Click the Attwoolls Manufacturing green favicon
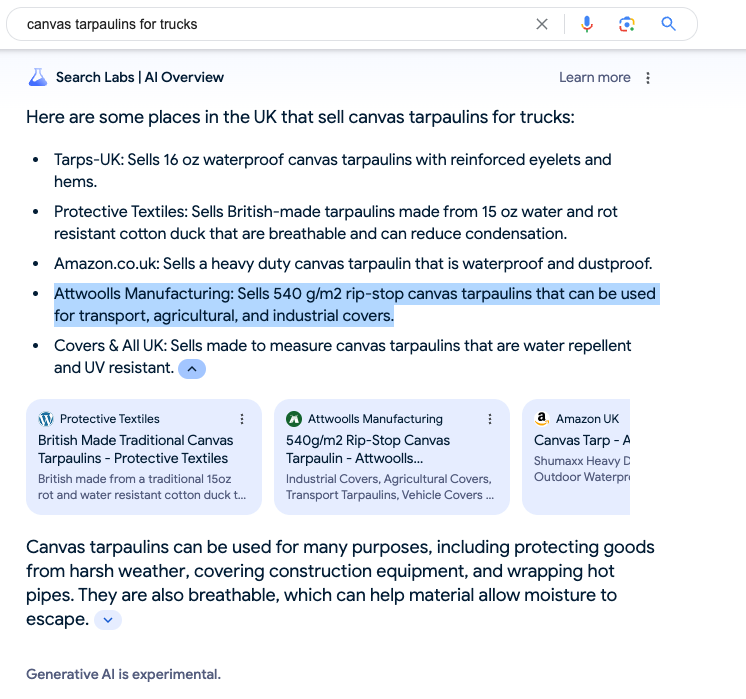This screenshot has width=746, height=699. click(x=294, y=419)
